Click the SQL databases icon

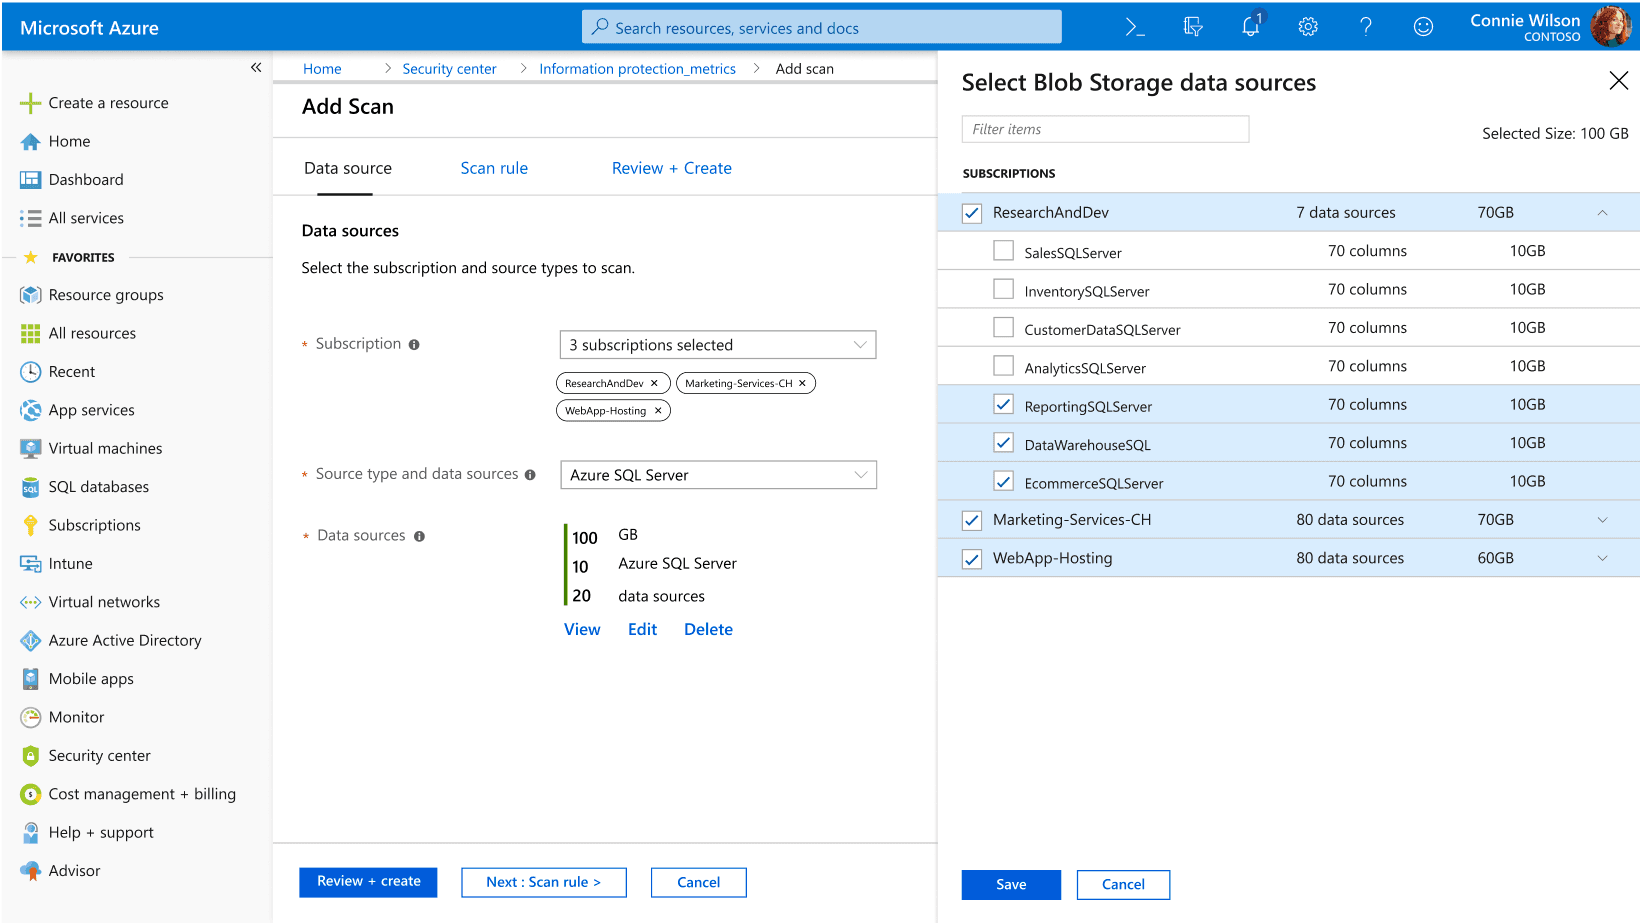31,487
